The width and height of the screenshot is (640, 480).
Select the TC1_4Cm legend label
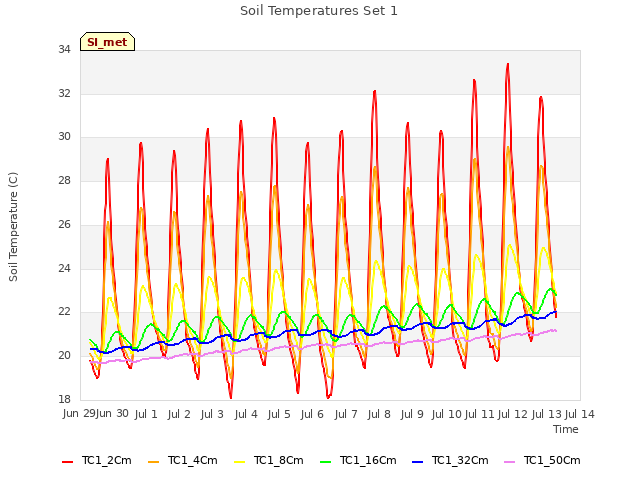pos(193,460)
